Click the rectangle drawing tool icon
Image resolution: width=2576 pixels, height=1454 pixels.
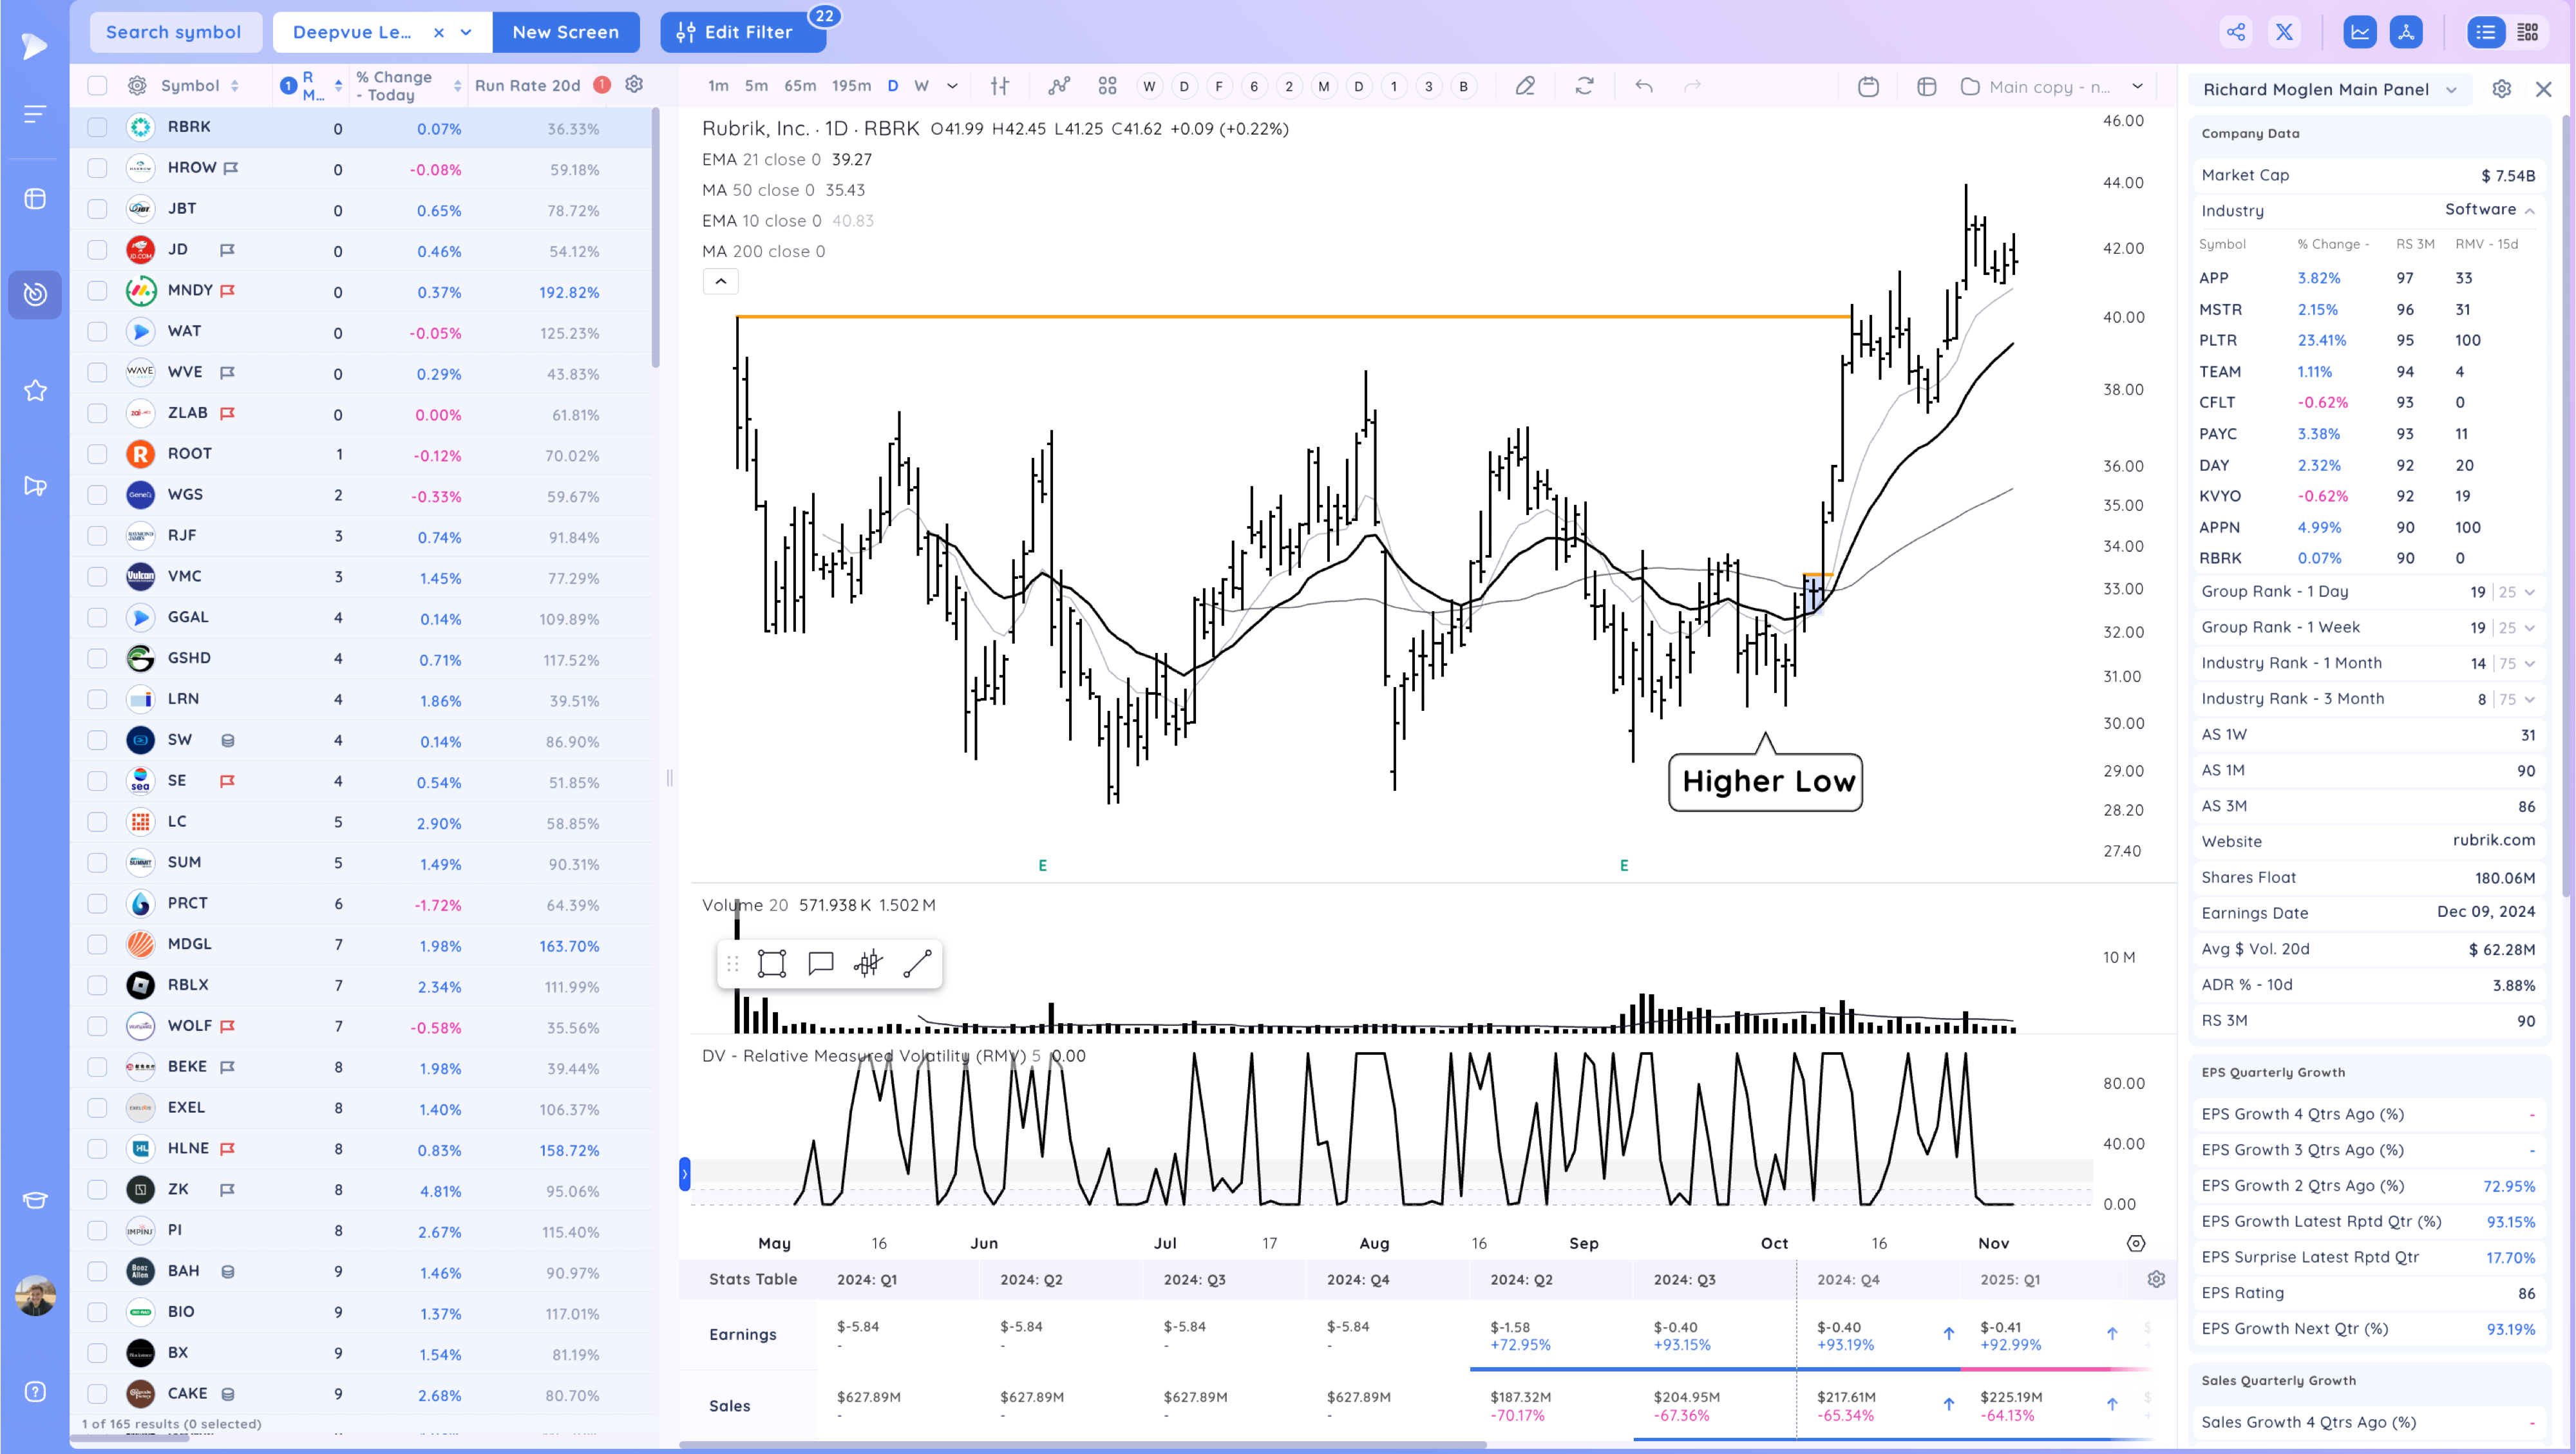(x=771, y=963)
